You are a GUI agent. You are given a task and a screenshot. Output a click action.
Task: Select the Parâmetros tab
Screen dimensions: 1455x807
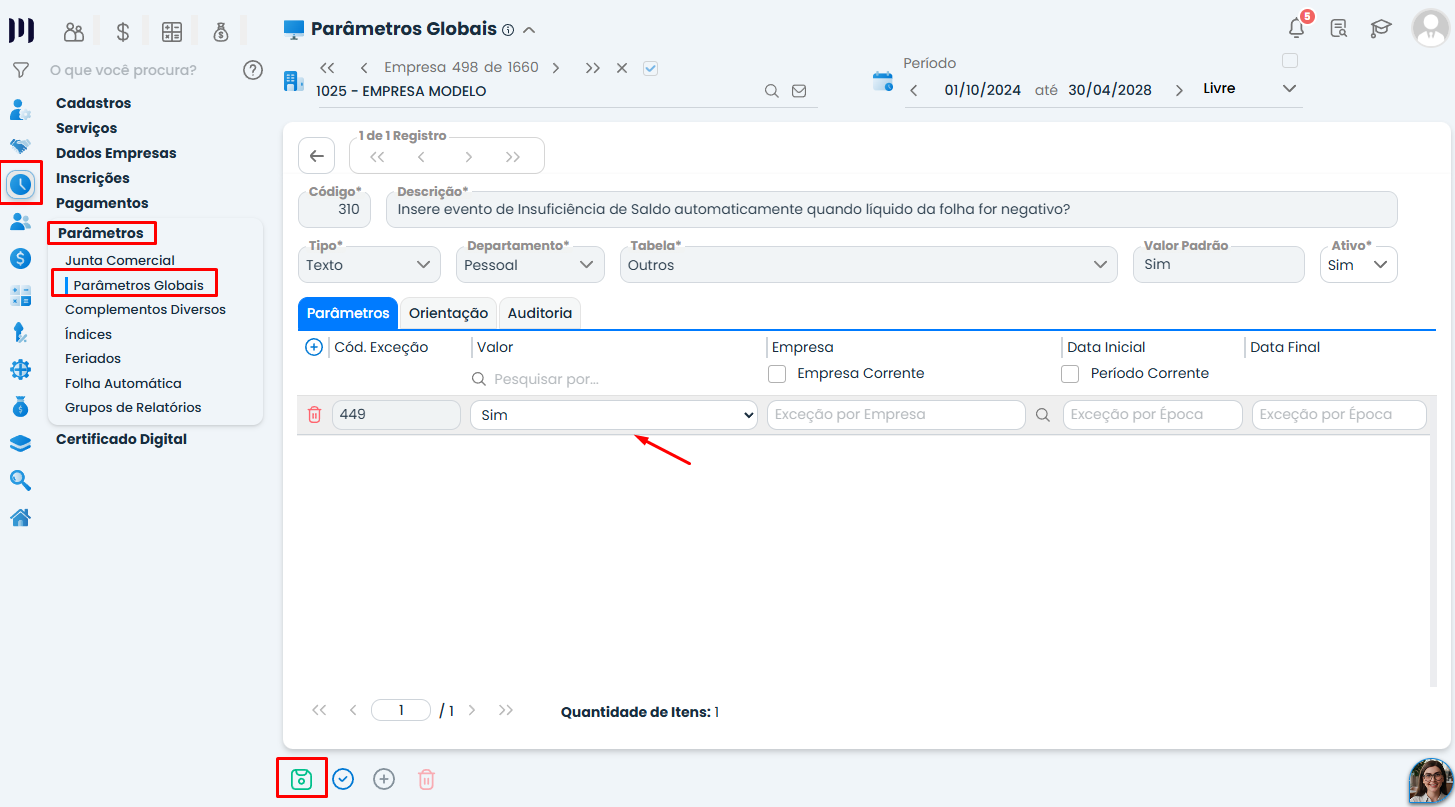pyautogui.click(x=348, y=313)
